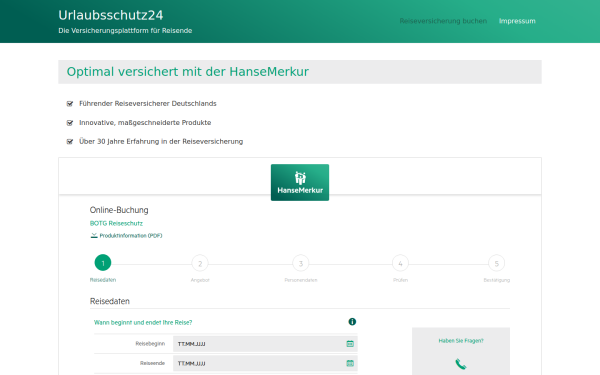600x375 pixels.
Task: Select step 5 Bestätigung circle
Action: click(497, 263)
